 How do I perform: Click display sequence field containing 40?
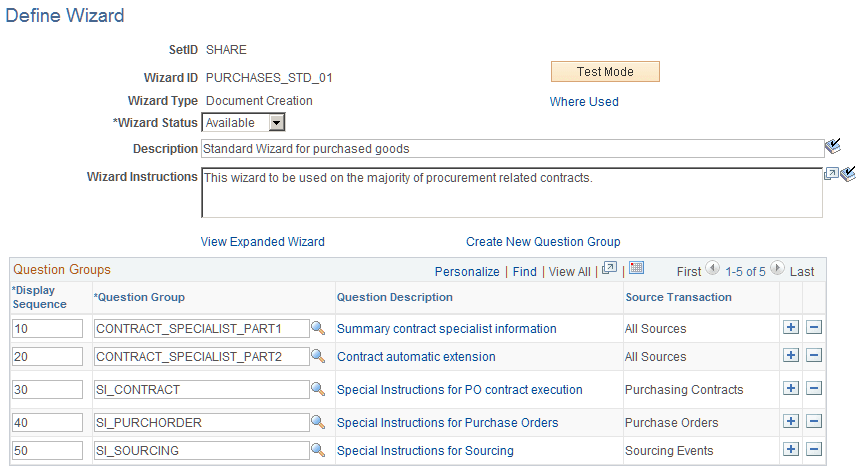[47, 422]
